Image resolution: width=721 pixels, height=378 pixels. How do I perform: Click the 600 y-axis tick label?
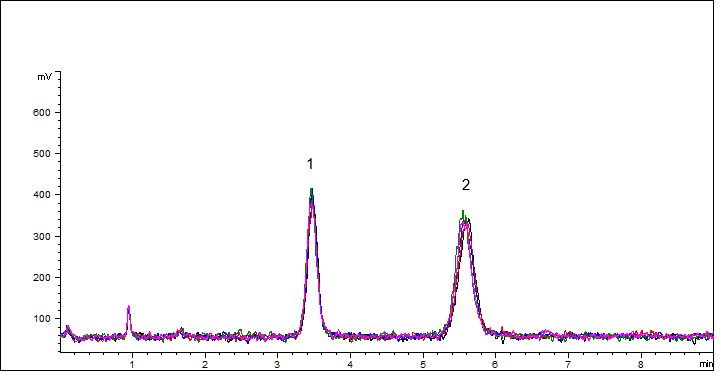click(41, 113)
